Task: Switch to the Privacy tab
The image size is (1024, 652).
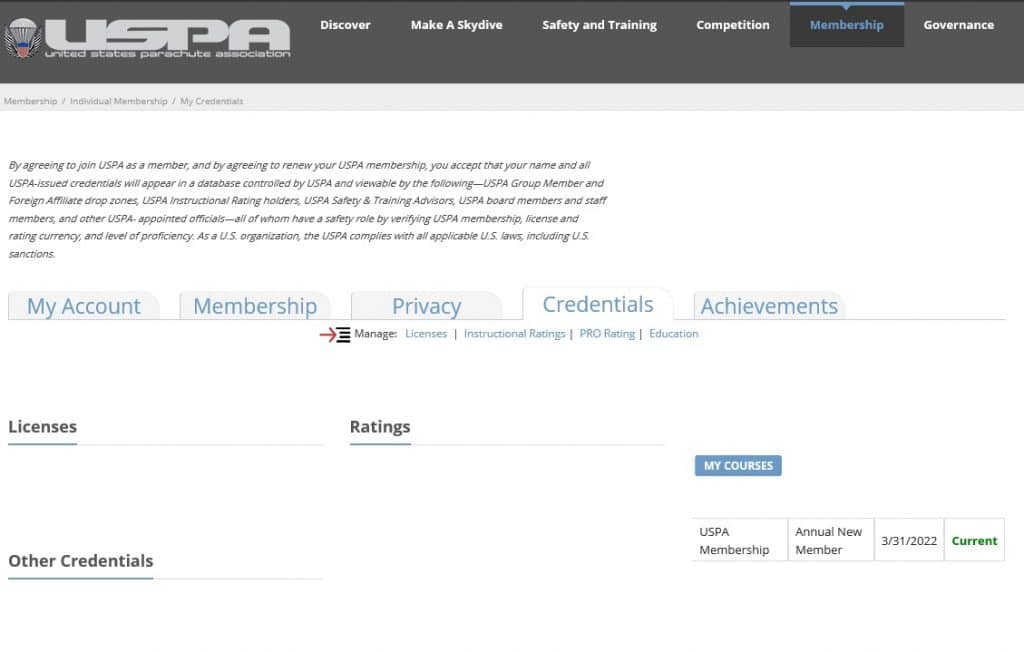Action: point(426,306)
